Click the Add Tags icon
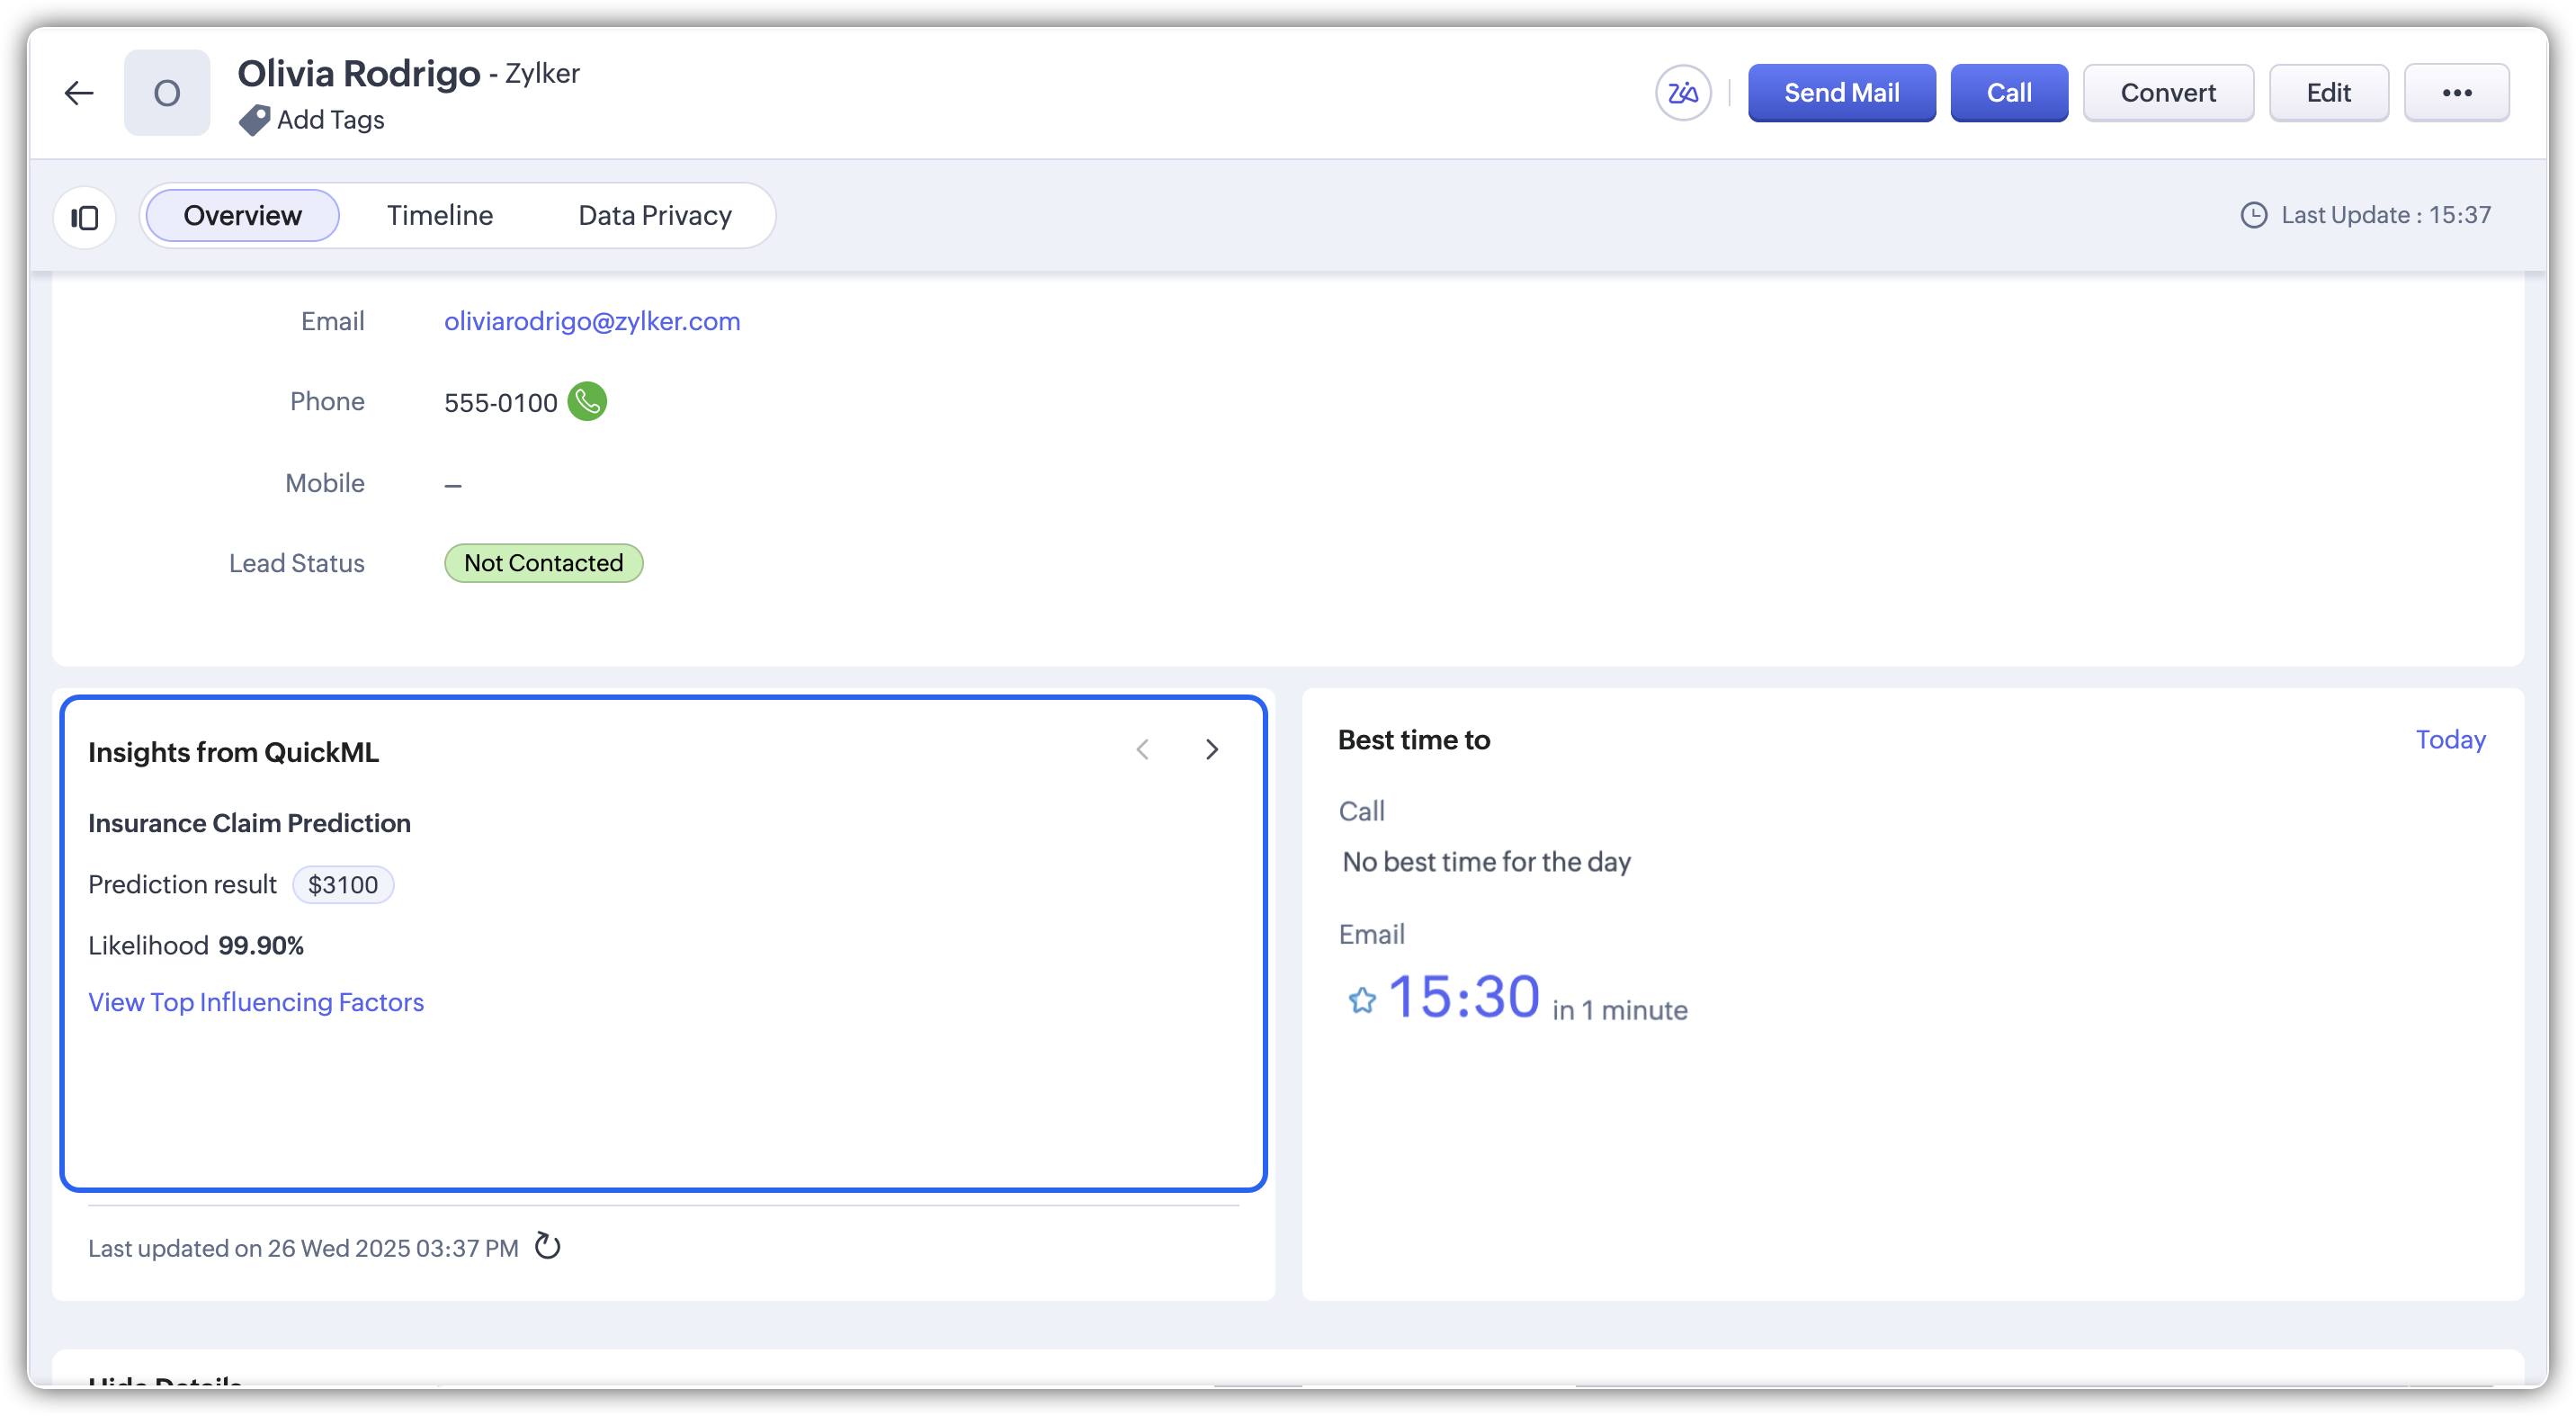 [x=254, y=120]
